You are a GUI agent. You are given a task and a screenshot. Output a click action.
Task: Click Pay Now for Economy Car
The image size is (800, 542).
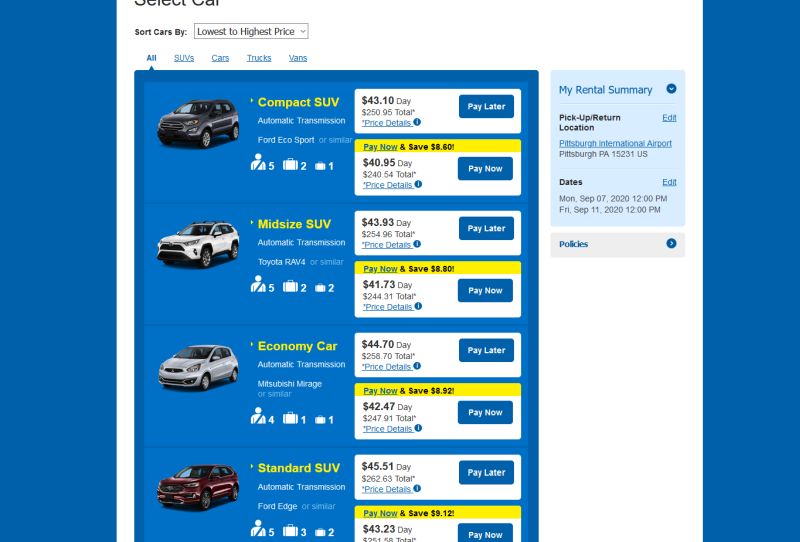click(485, 412)
